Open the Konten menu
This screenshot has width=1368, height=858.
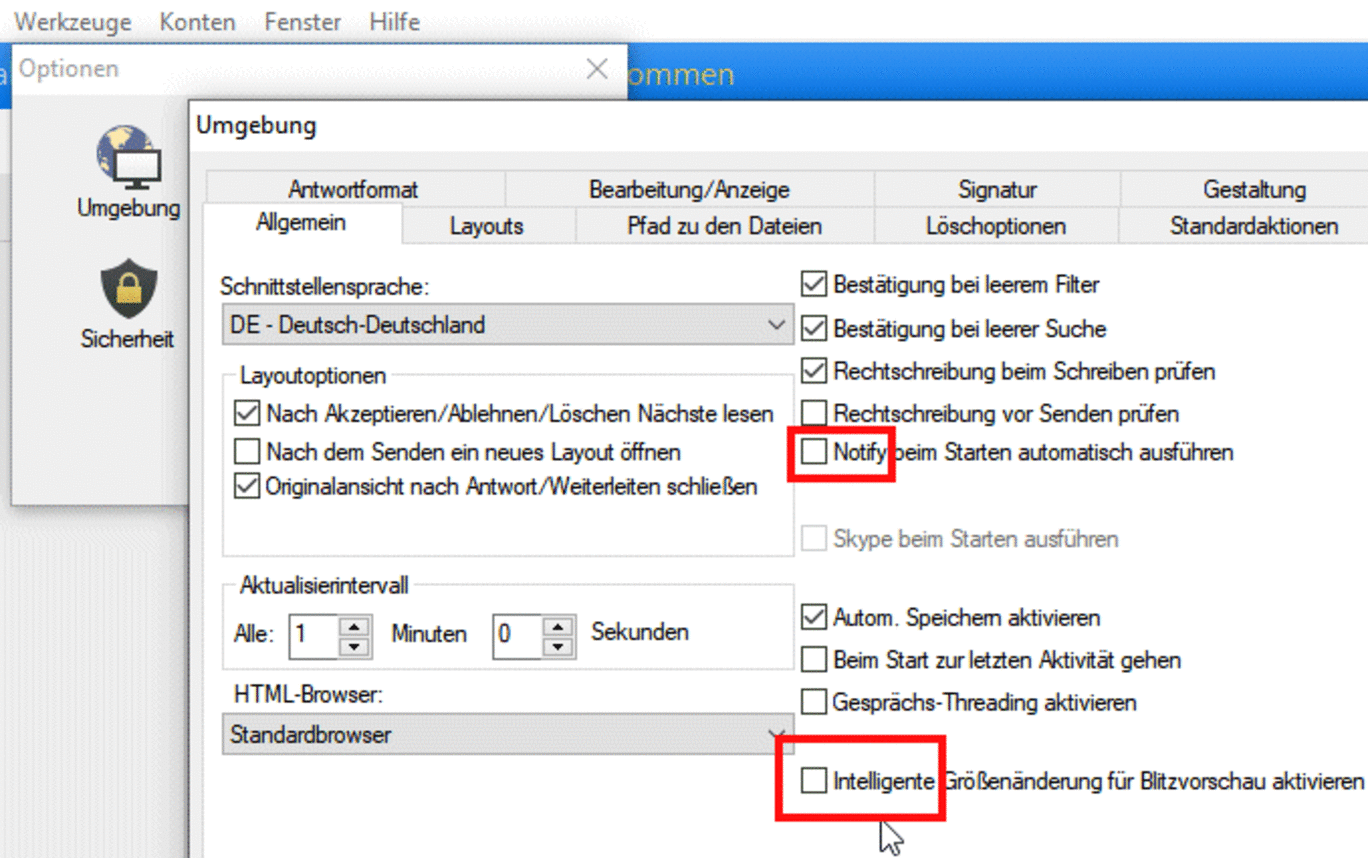click(197, 21)
